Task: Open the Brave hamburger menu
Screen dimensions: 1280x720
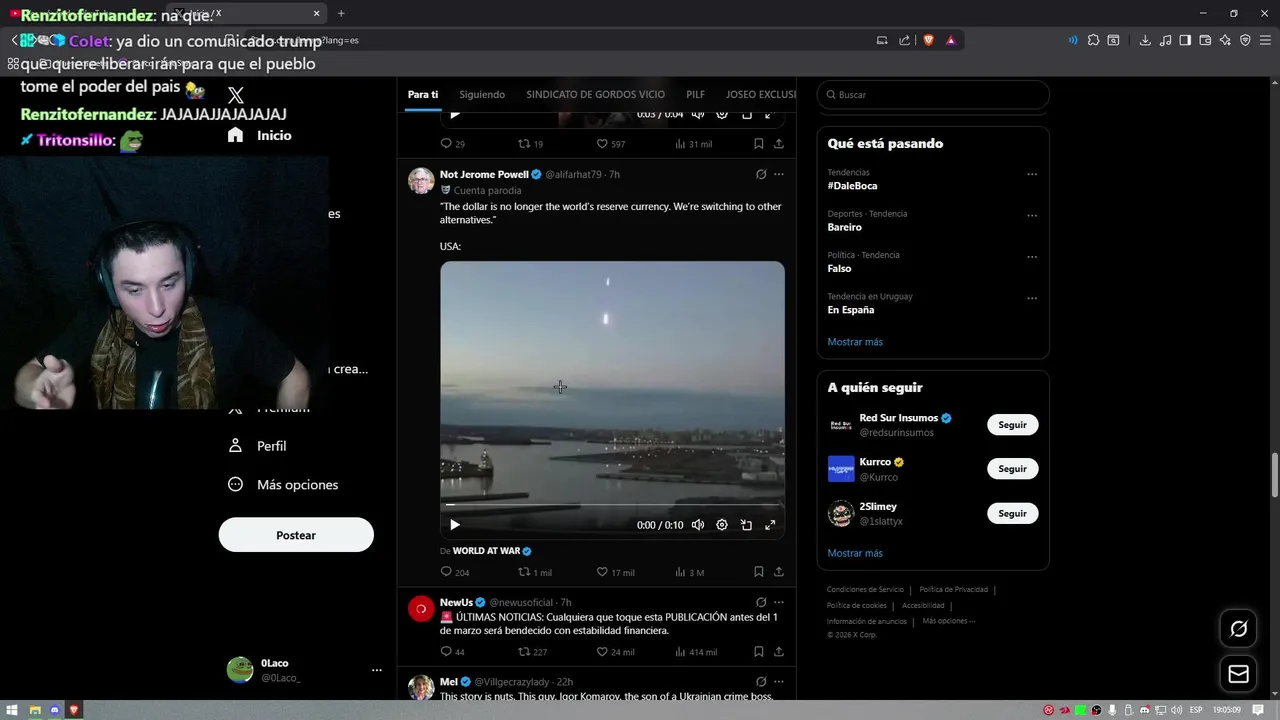Action: pyautogui.click(x=1264, y=40)
